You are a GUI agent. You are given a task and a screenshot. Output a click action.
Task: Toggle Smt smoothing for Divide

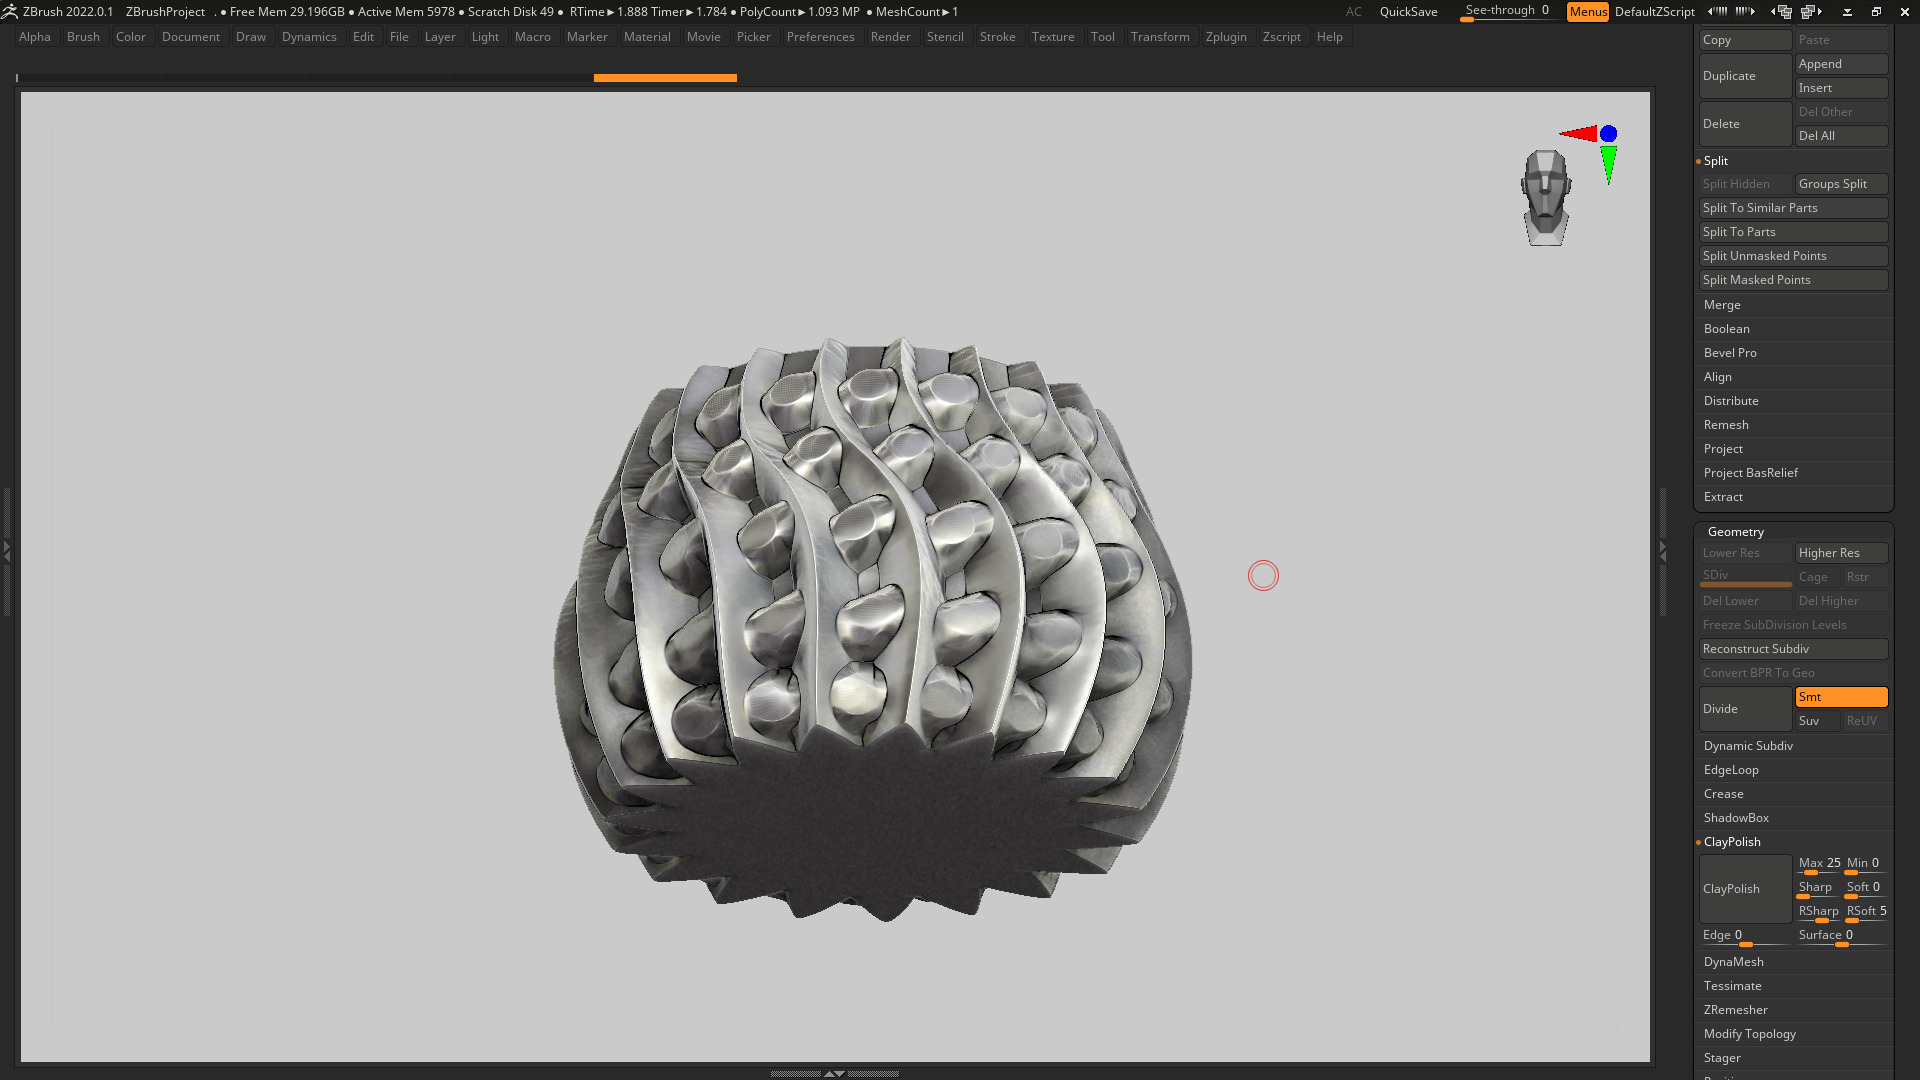pos(1841,697)
